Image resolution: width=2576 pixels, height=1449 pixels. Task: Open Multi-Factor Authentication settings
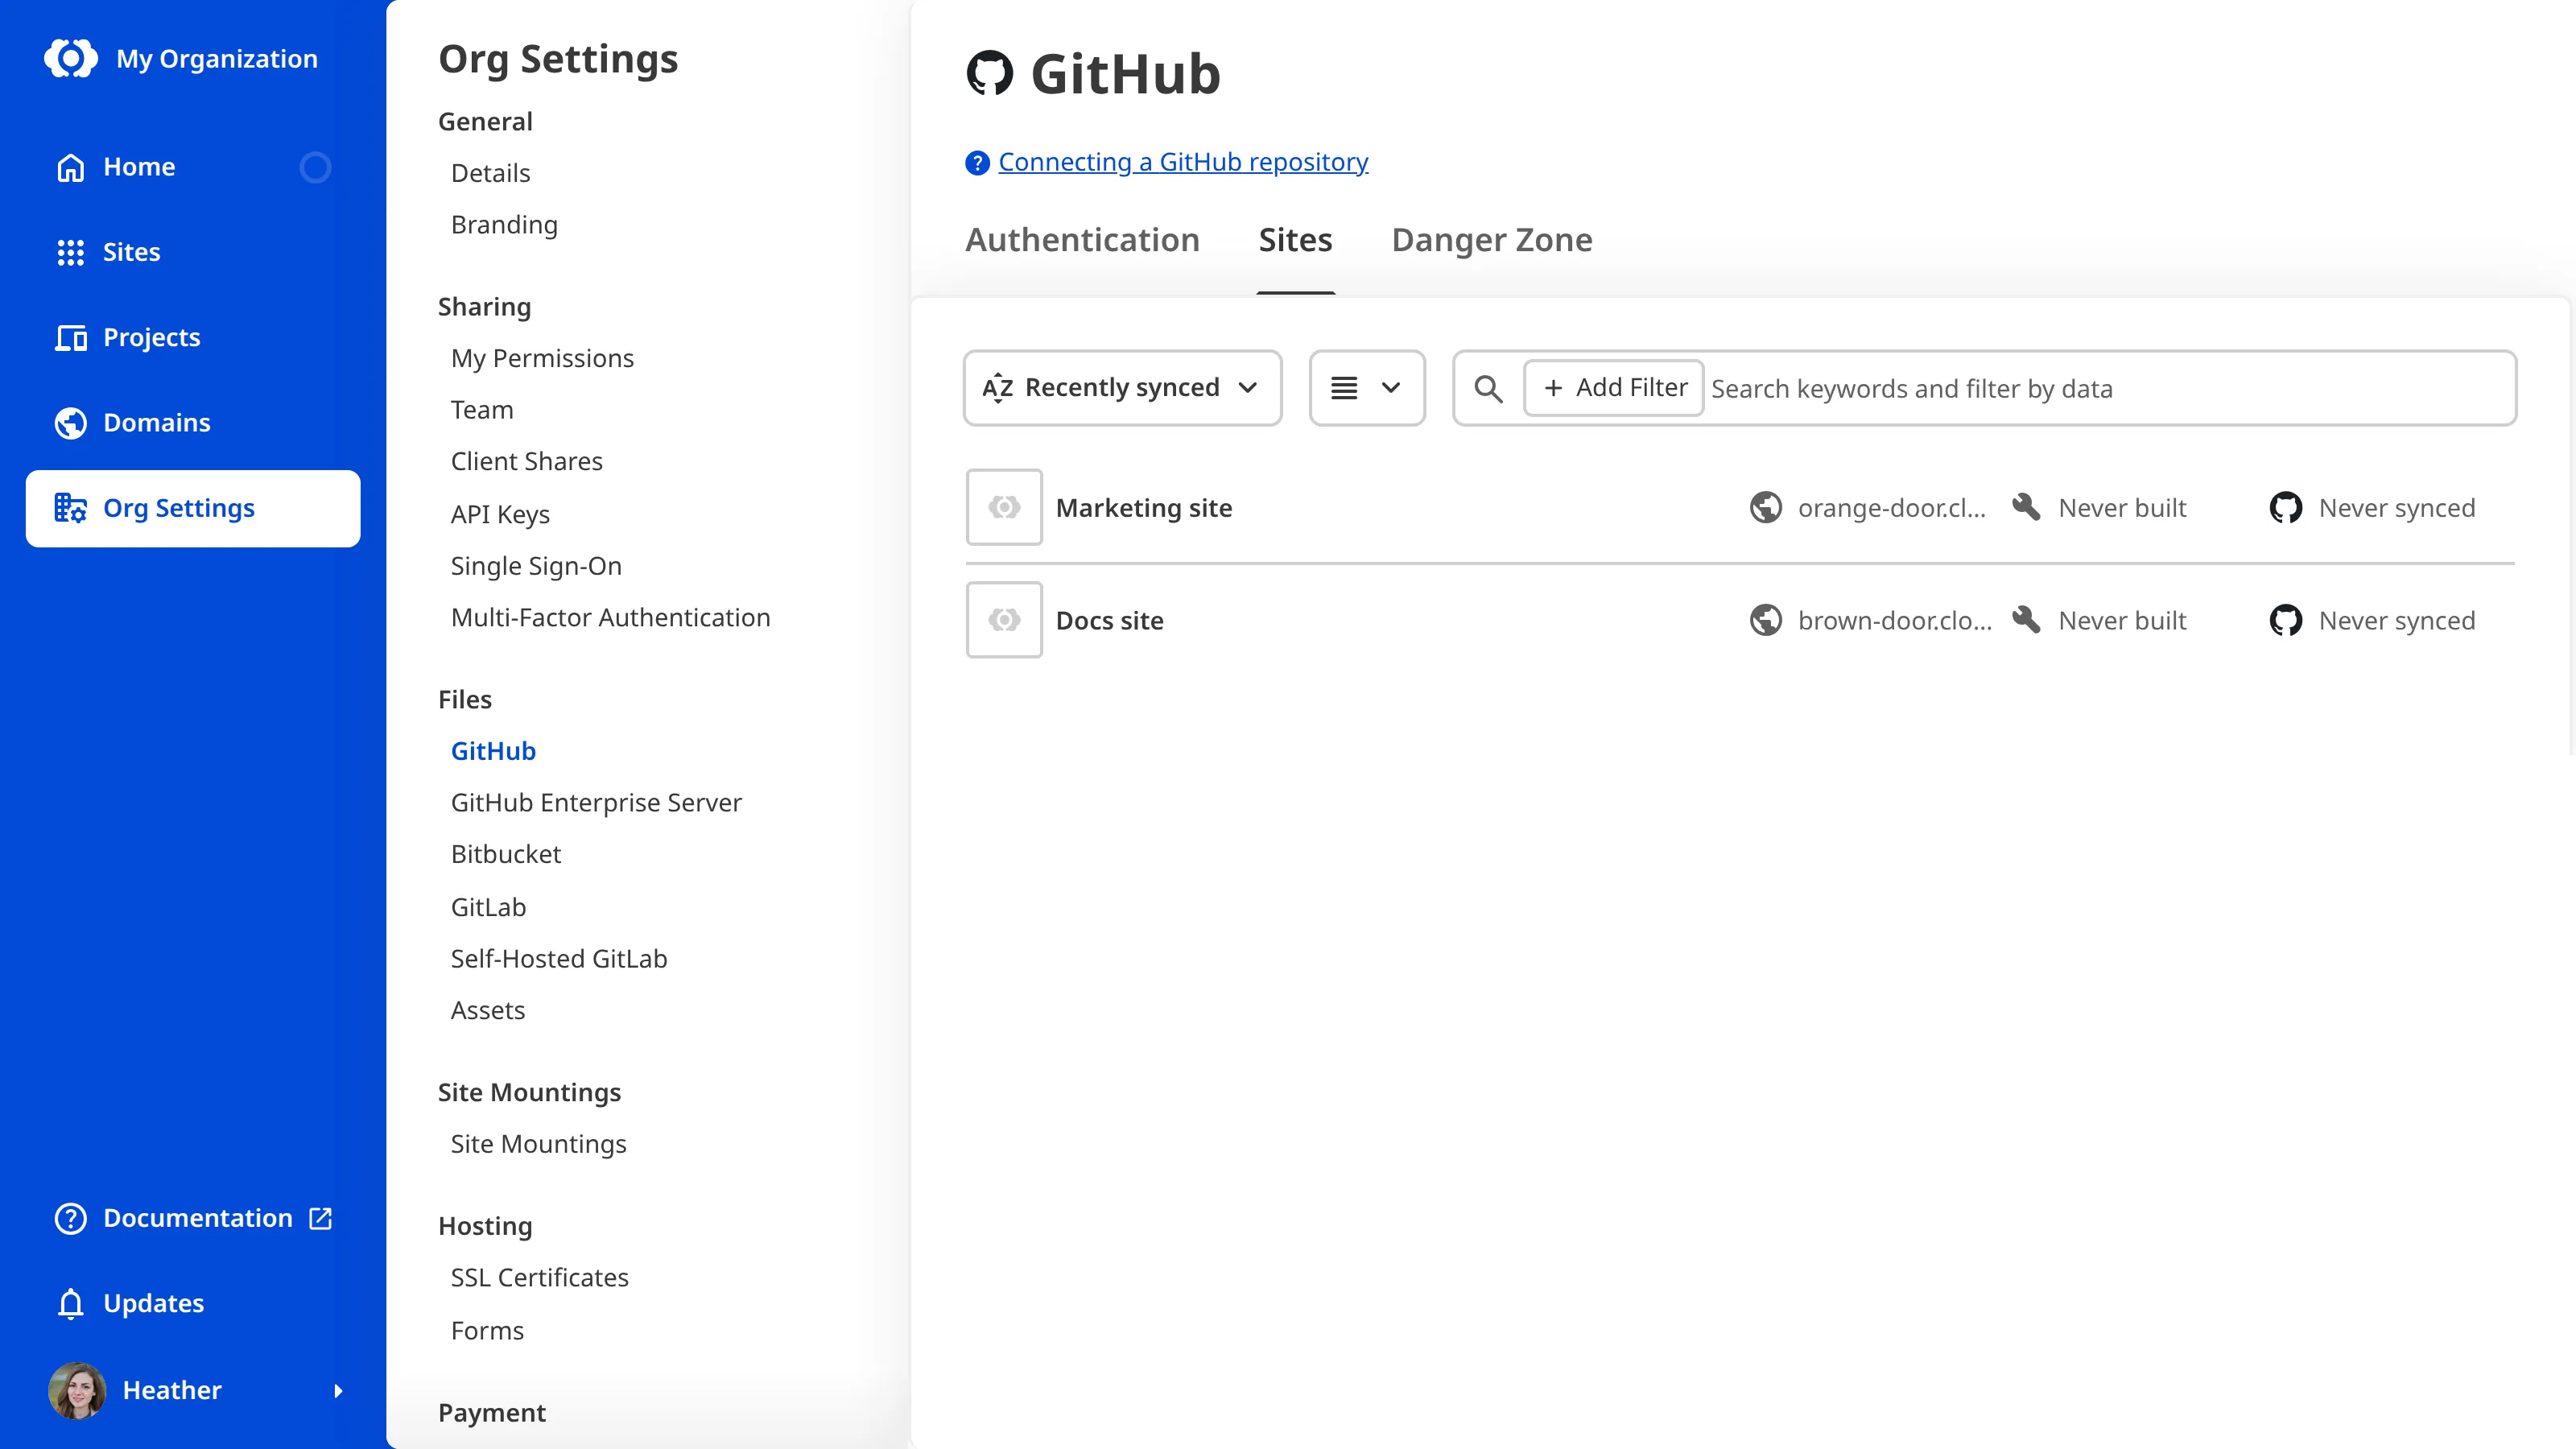pyautogui.click(x=610, y=617)
